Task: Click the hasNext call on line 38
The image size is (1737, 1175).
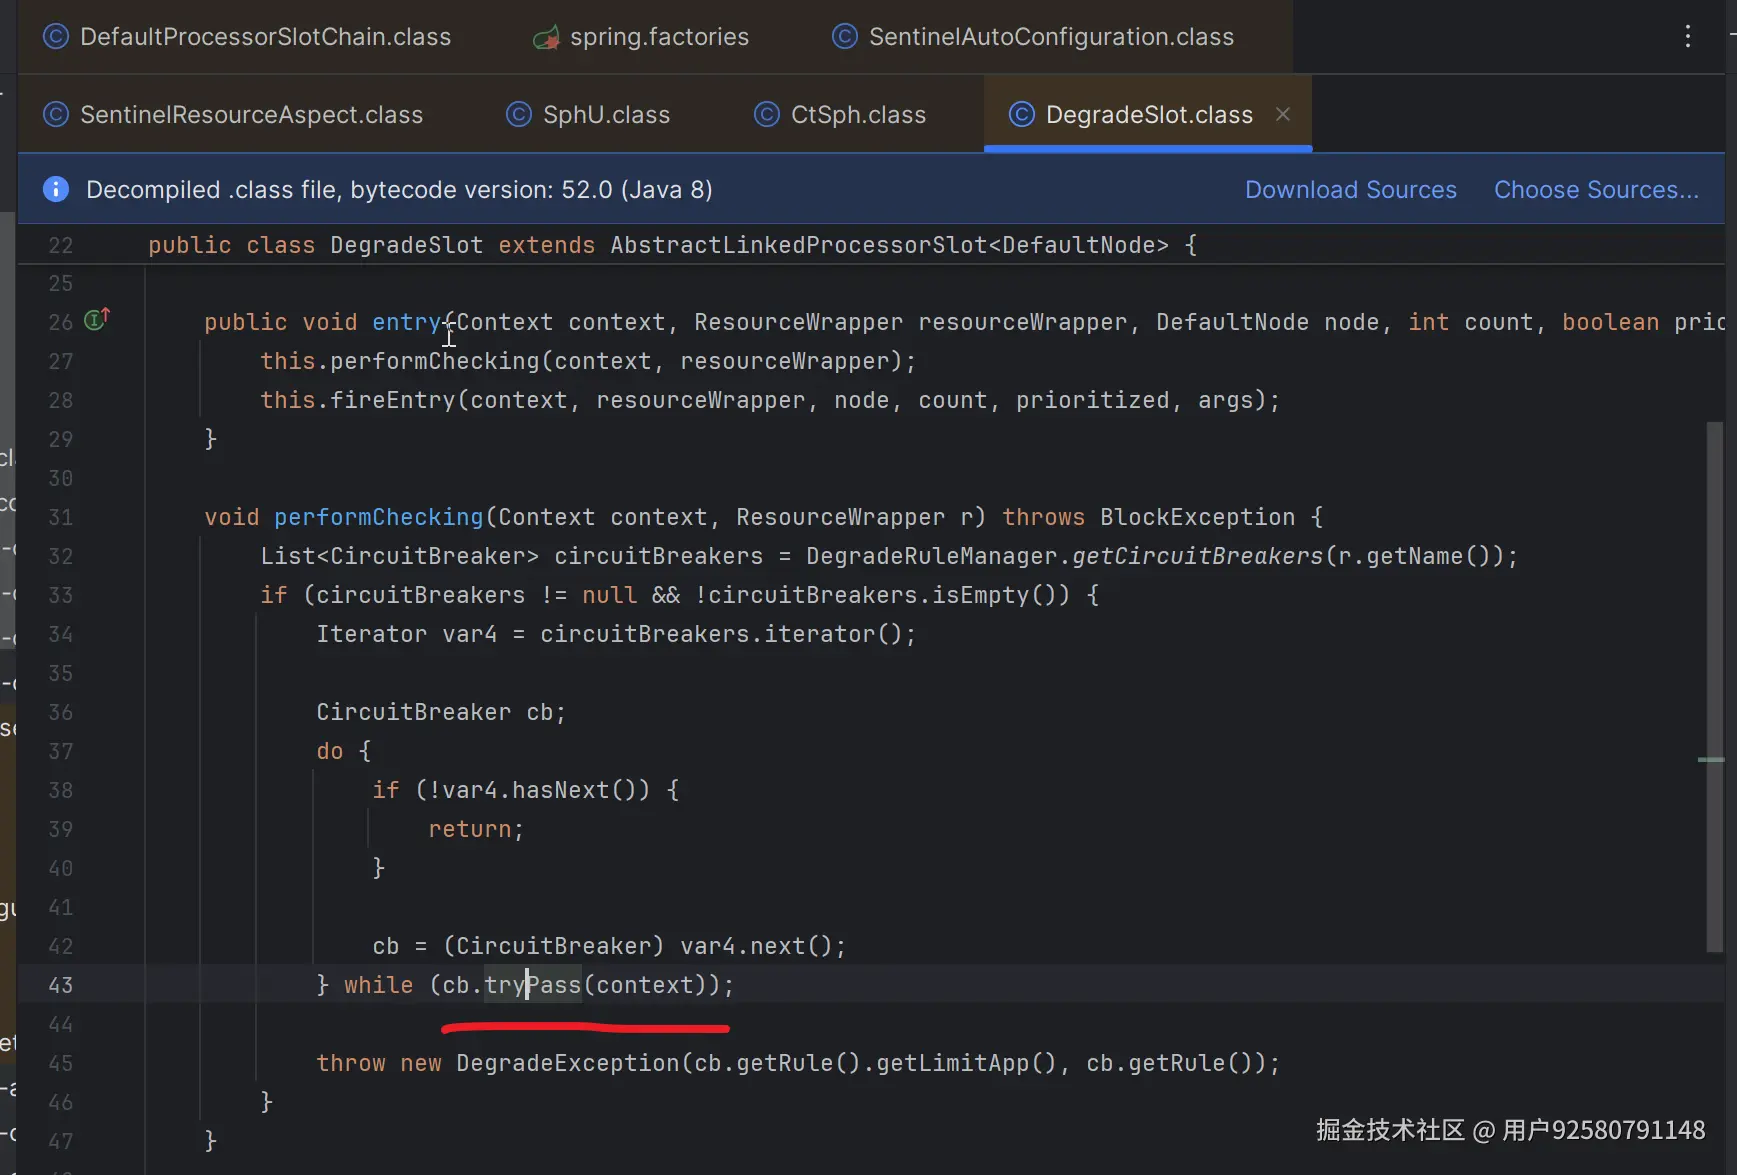Action: [561, 790]
